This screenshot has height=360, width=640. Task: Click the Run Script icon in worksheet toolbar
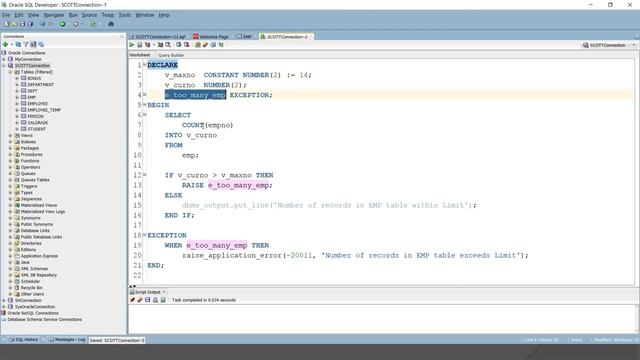pyautogui.click(x=139, y=45)
